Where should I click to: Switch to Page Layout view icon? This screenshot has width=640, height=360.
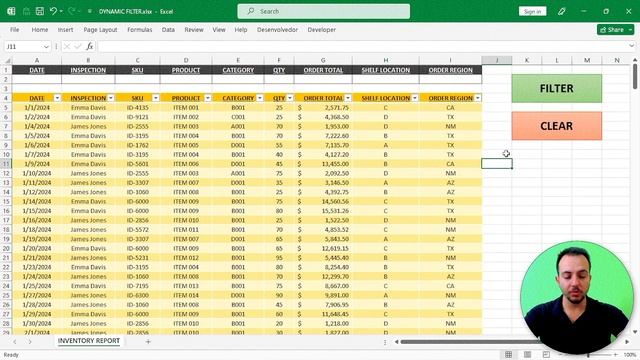pyautogui.click(x=527, y=355)
